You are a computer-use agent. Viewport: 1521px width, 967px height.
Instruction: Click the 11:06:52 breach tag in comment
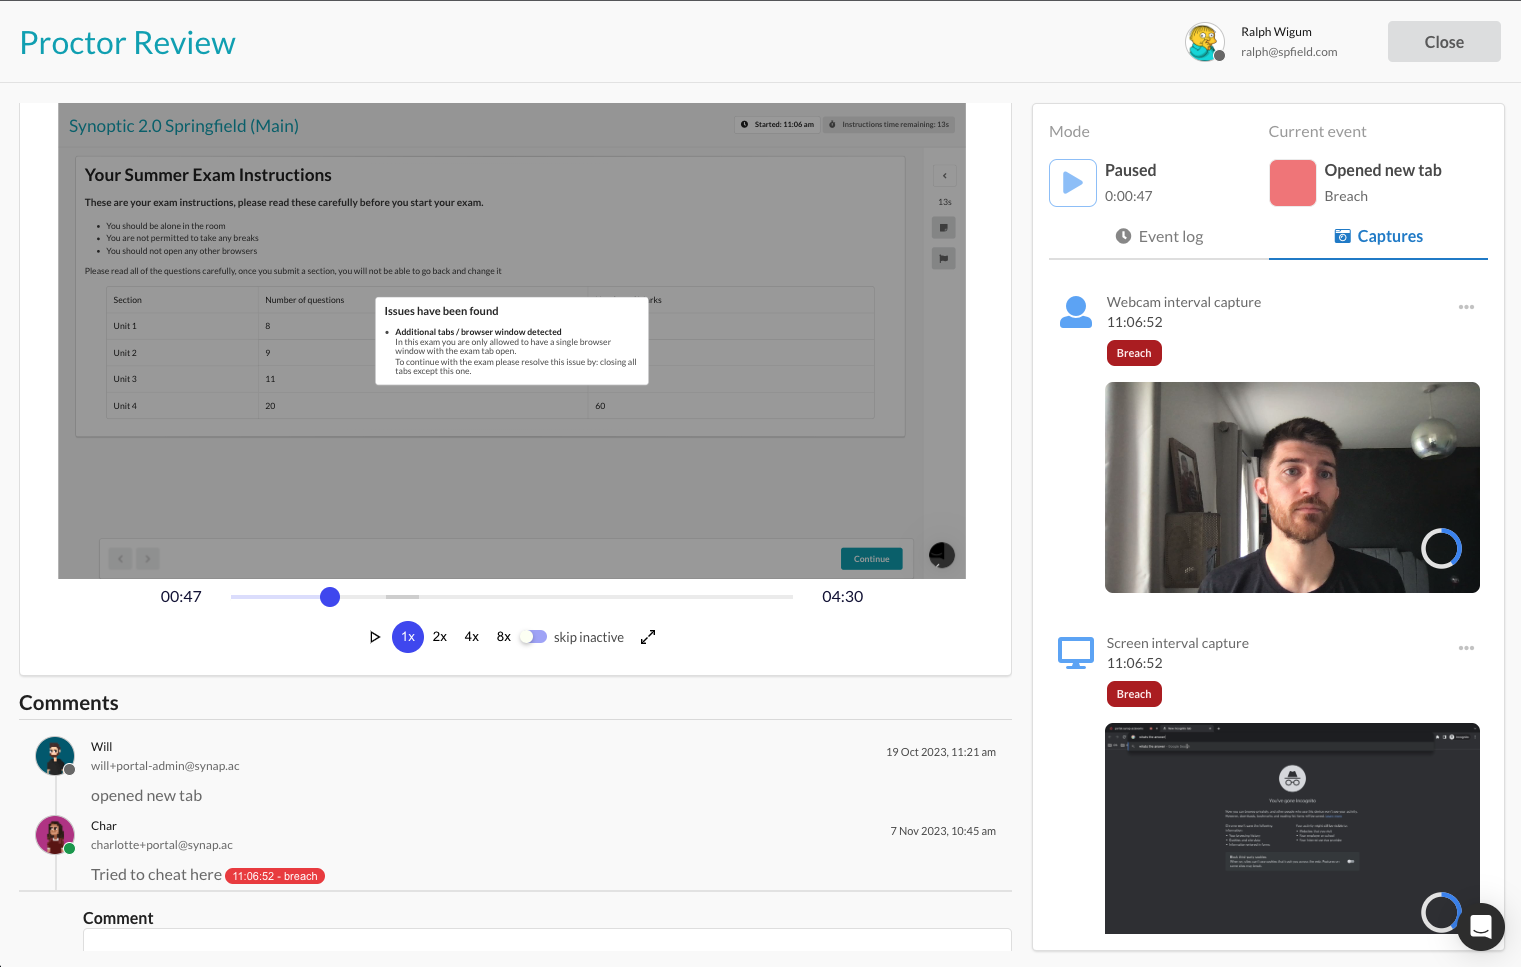pyautogui.click(x=275, y=876)
